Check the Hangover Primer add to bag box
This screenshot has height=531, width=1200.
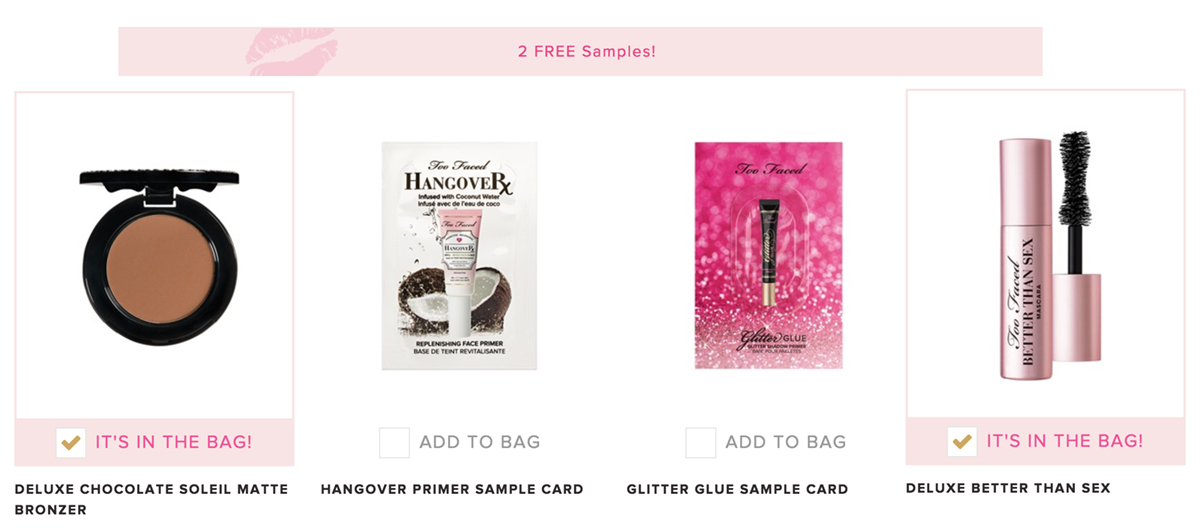394,442
